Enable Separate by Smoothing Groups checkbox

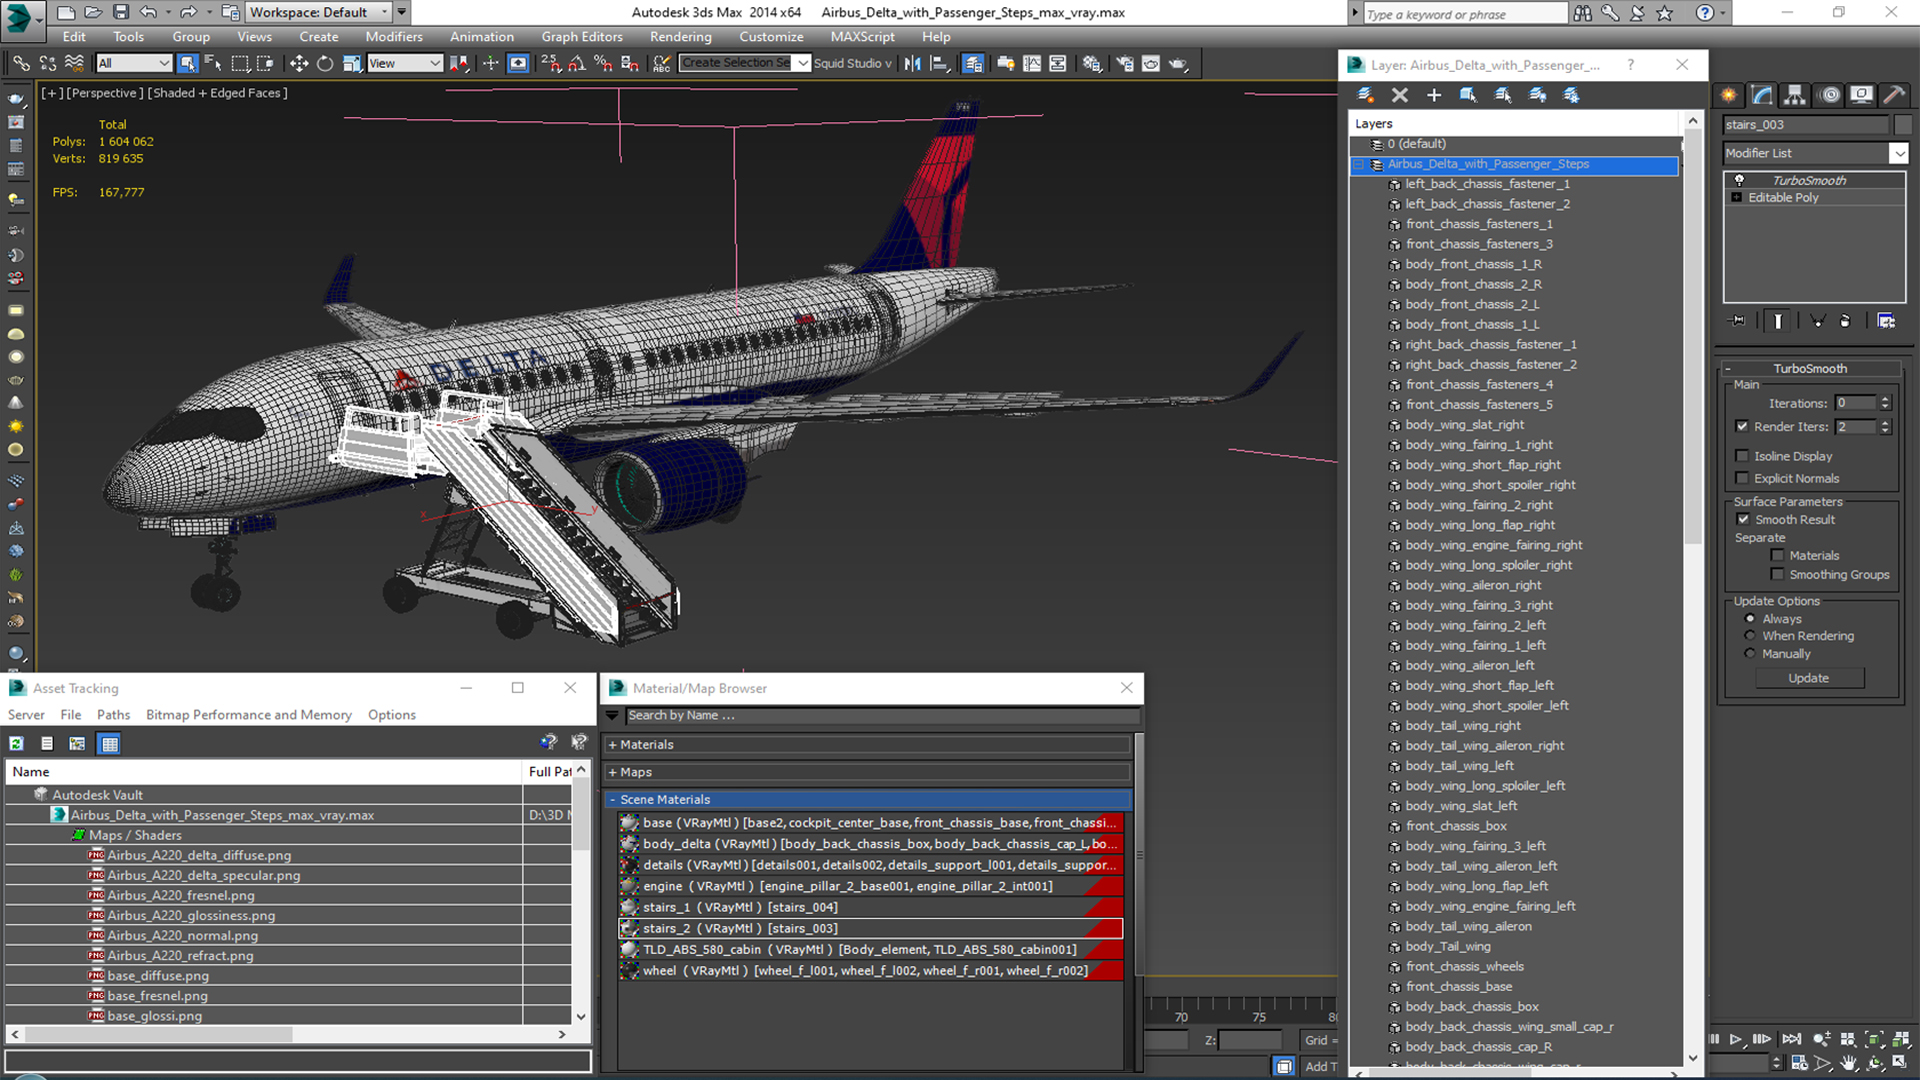click(x=1777, y=574)
